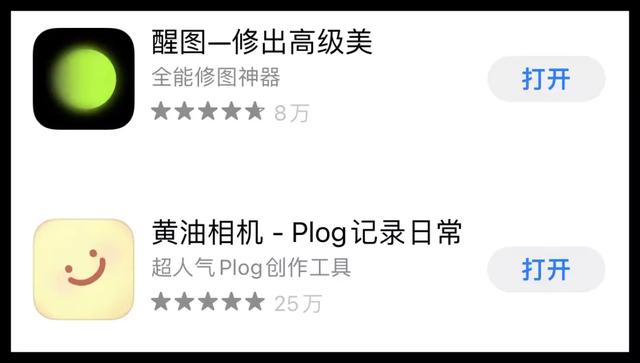The image size is (640, 363).
Task: Tap the 黄油相机 smiley face app icon
Action: (84, 269)
